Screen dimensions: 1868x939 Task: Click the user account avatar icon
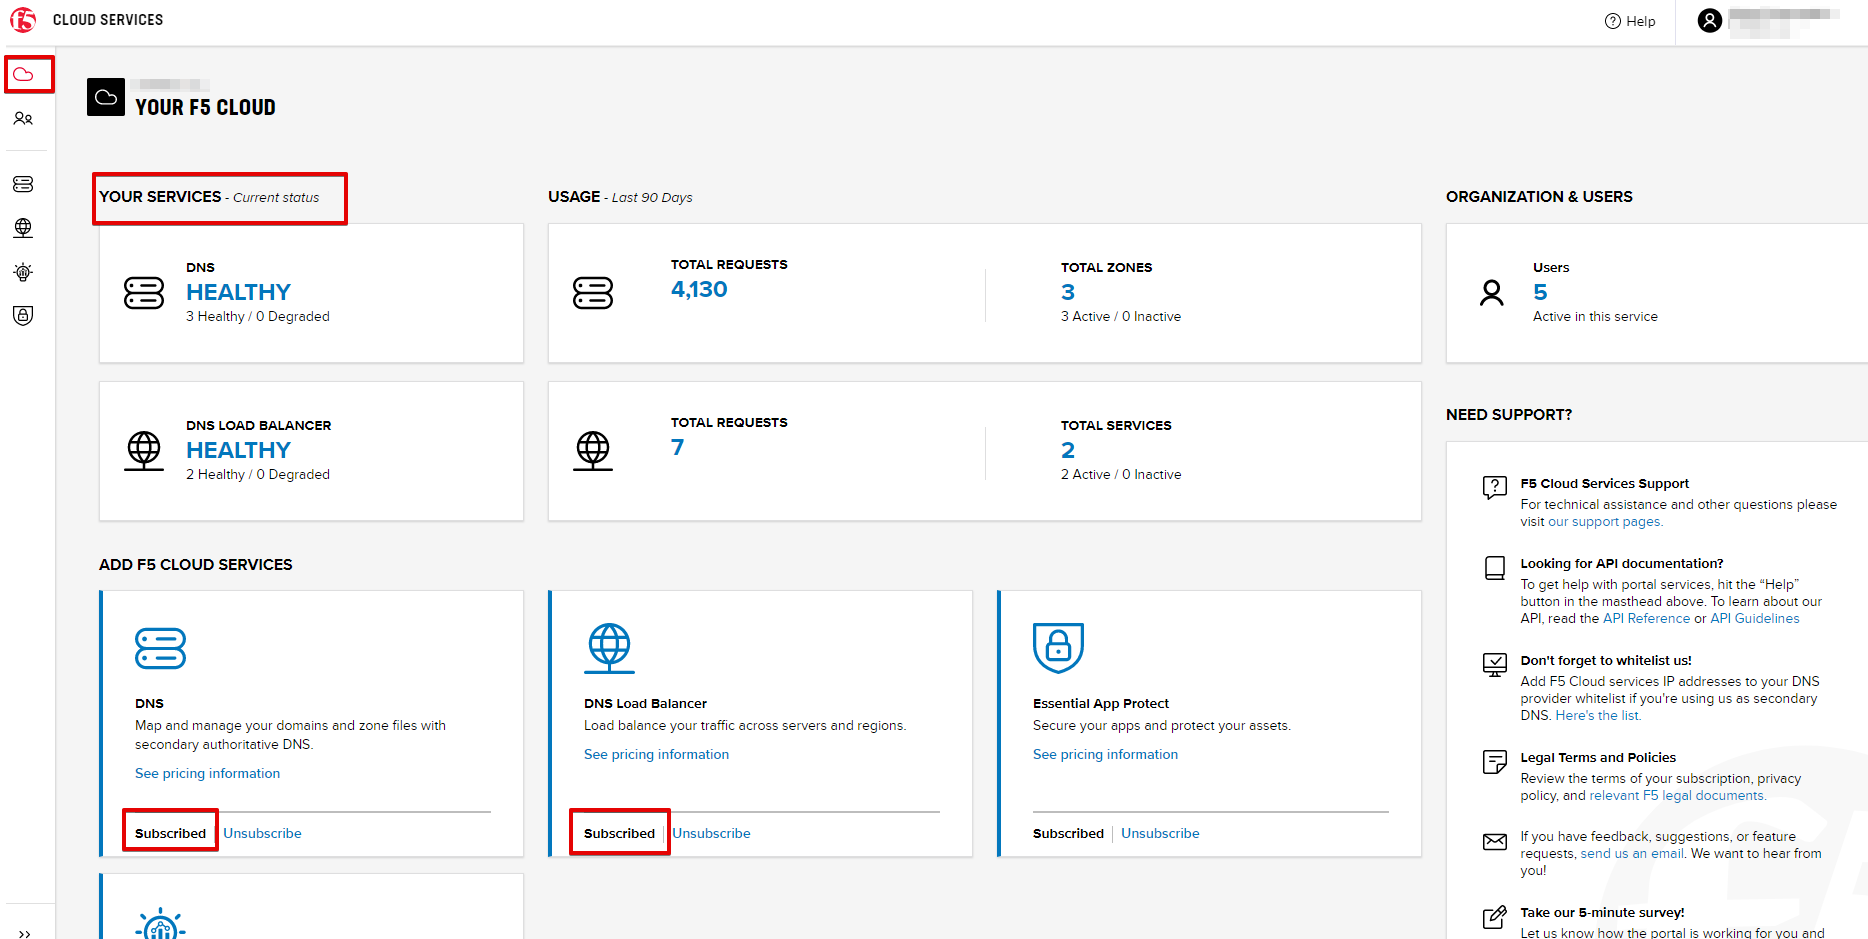[x=1710, y=20]
